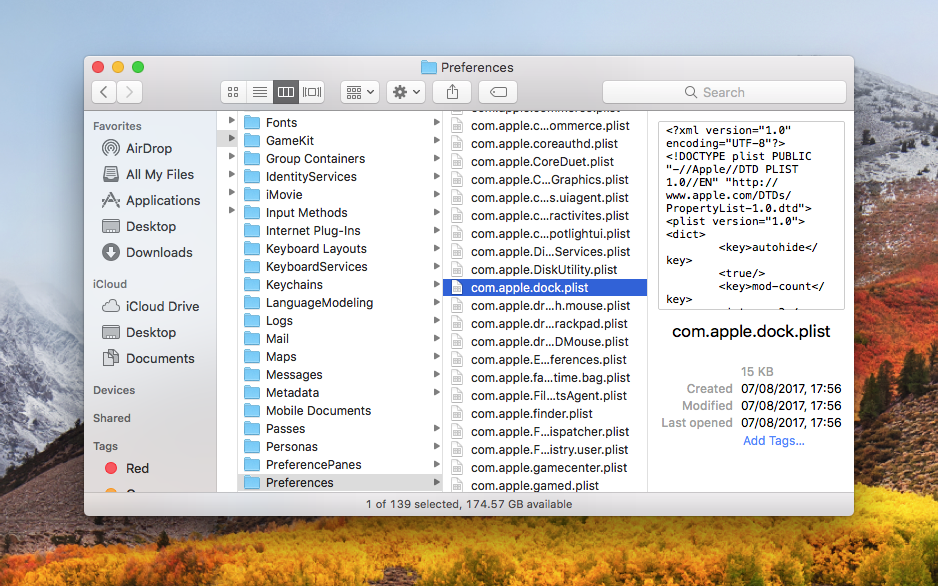Open AirDrop in the sidebar

[149, 148]
